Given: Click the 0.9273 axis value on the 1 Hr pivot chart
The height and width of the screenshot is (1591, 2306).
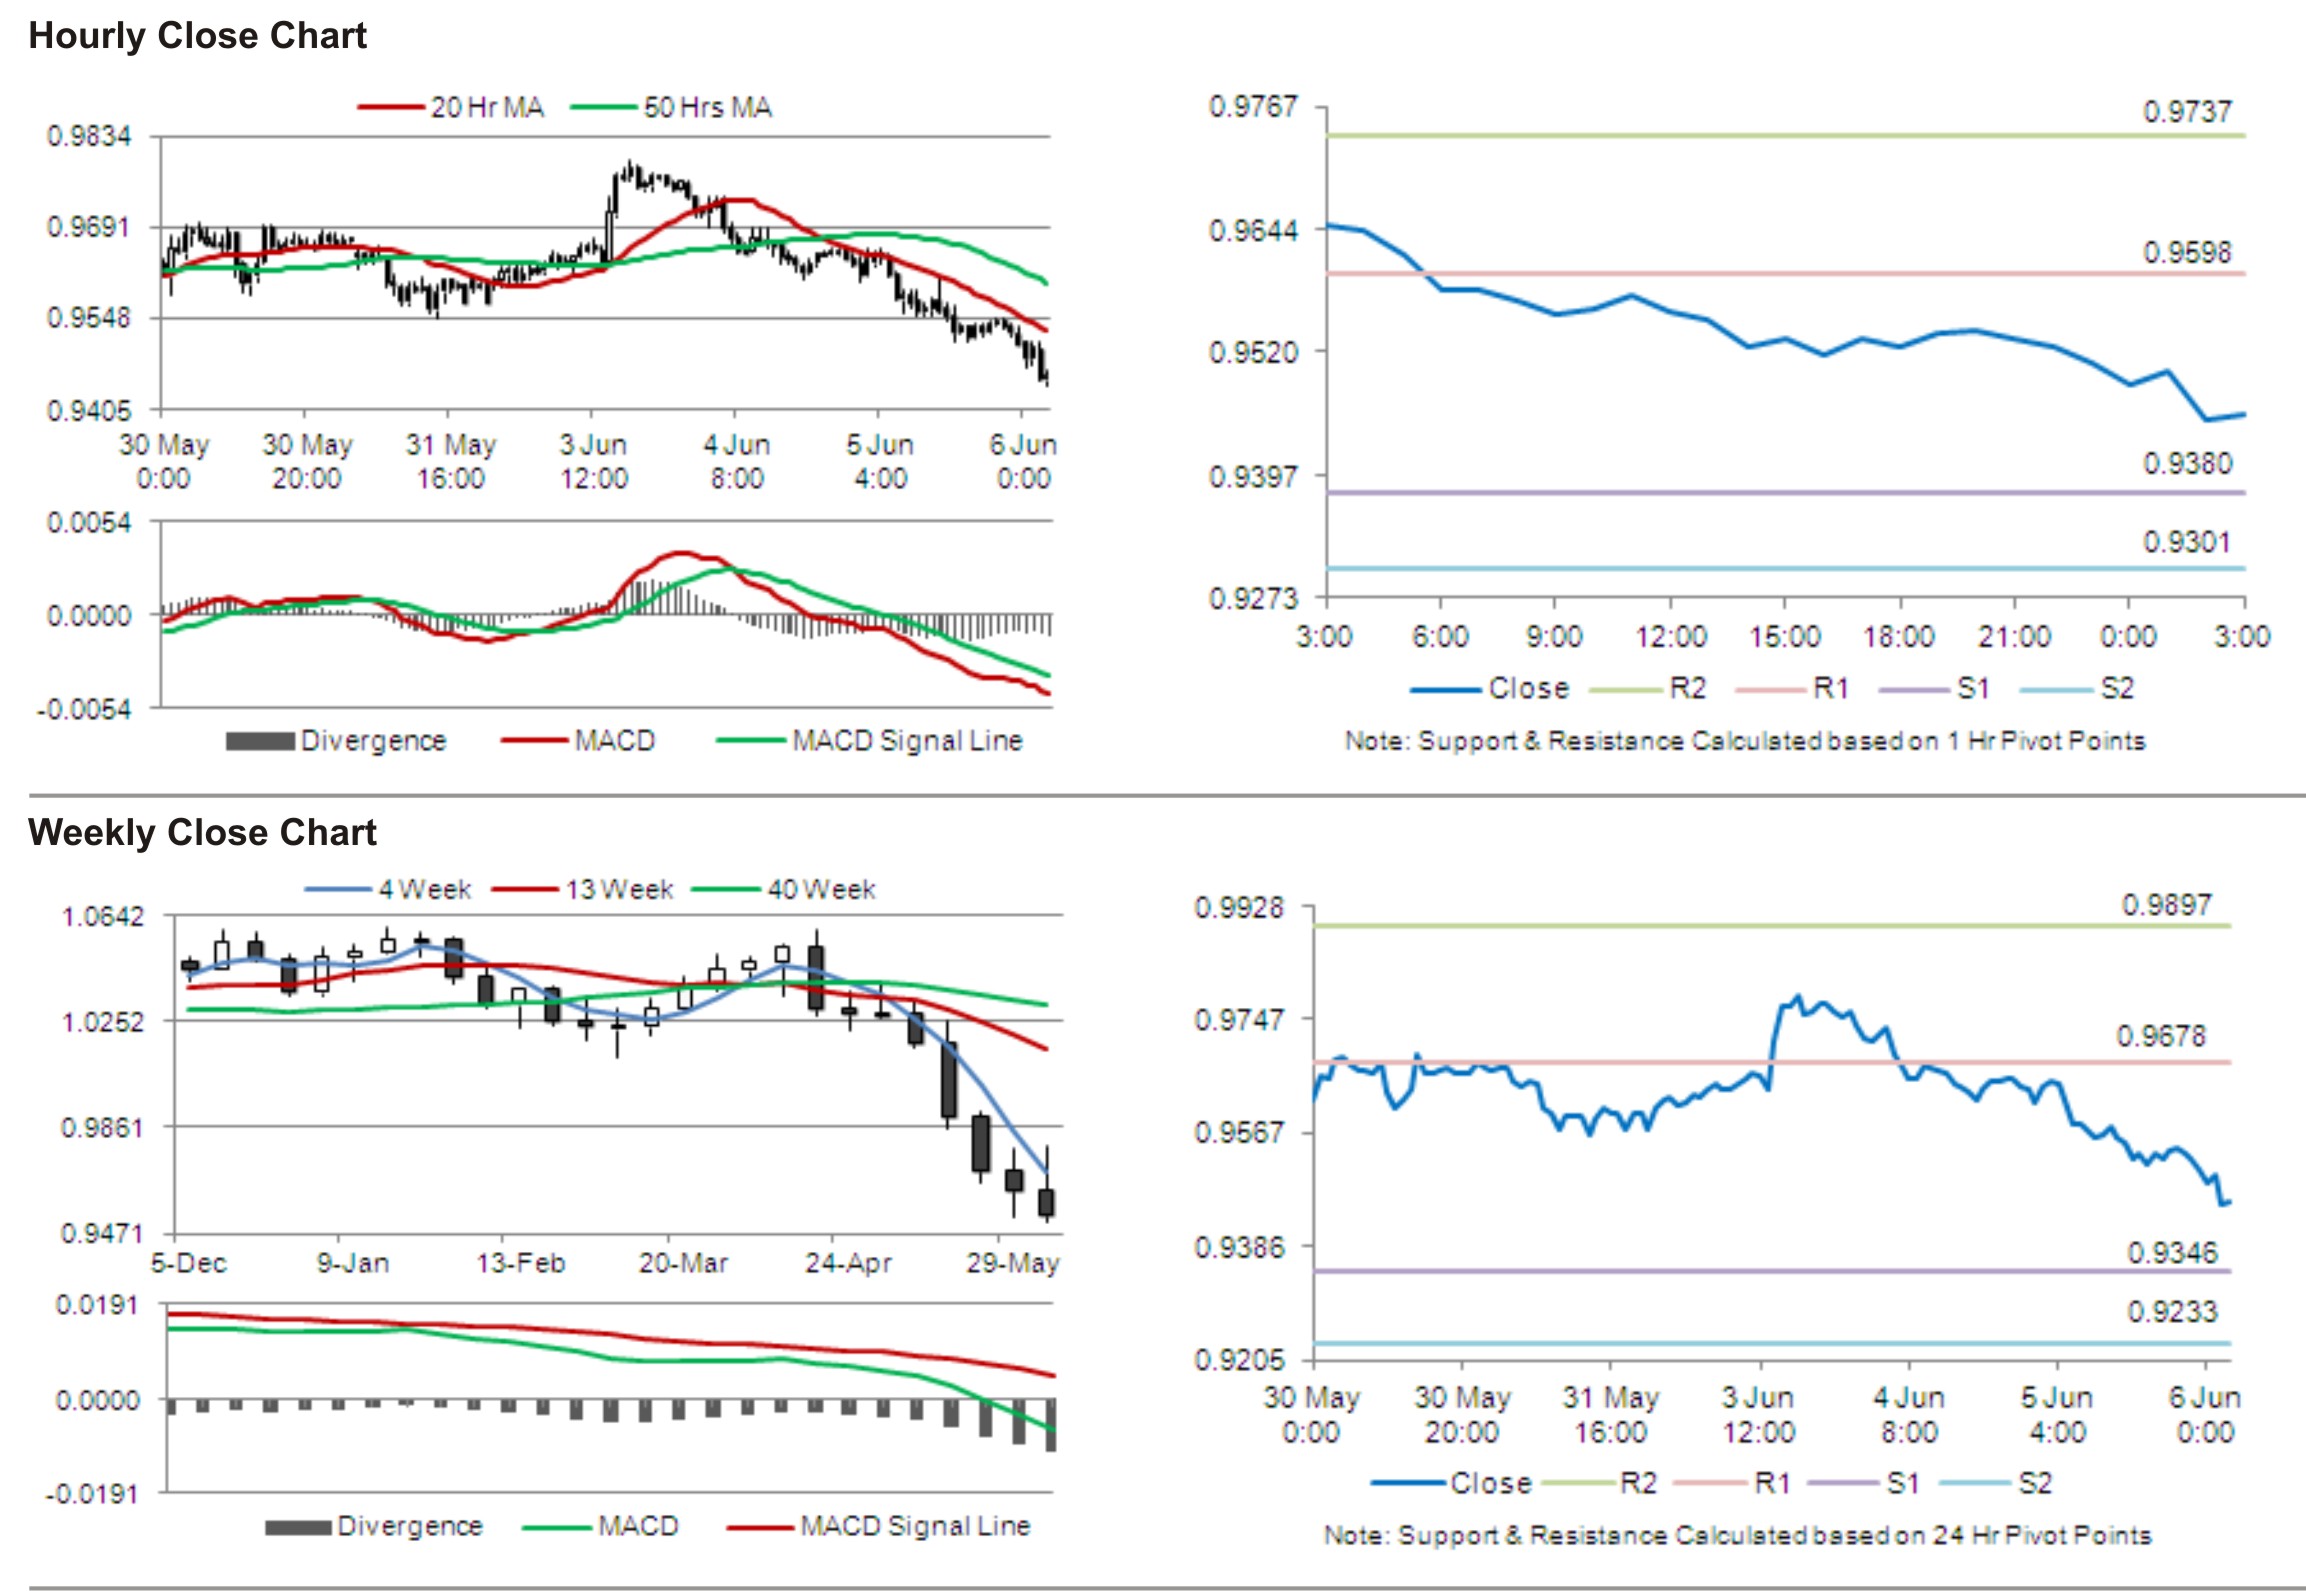Looking at the screenshot, I should (1253, 598).
